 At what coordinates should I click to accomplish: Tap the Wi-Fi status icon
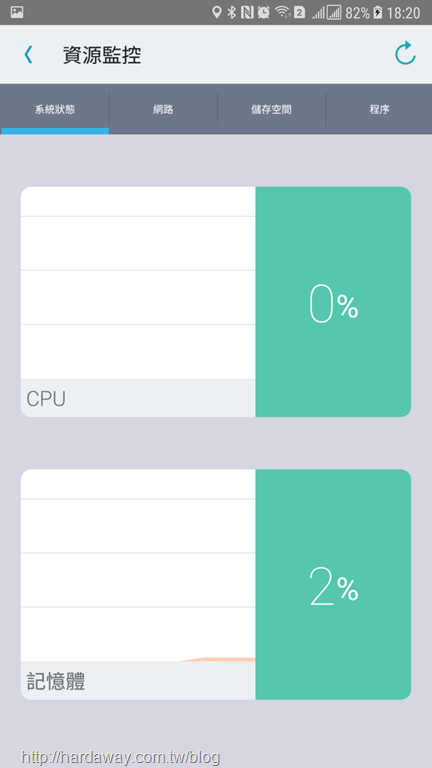tap(282, 12)
